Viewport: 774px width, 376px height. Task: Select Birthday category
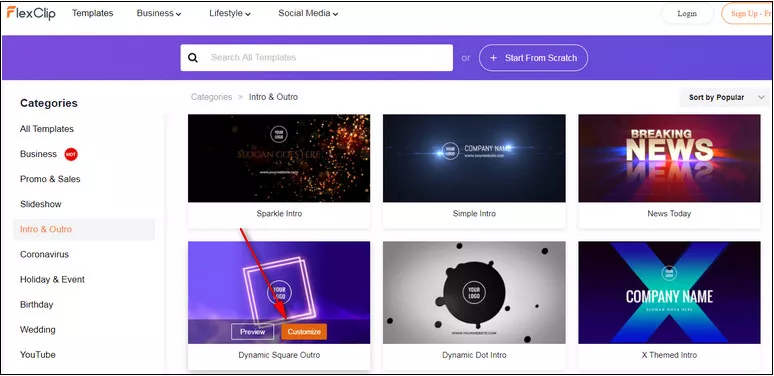tap(37, 304)
